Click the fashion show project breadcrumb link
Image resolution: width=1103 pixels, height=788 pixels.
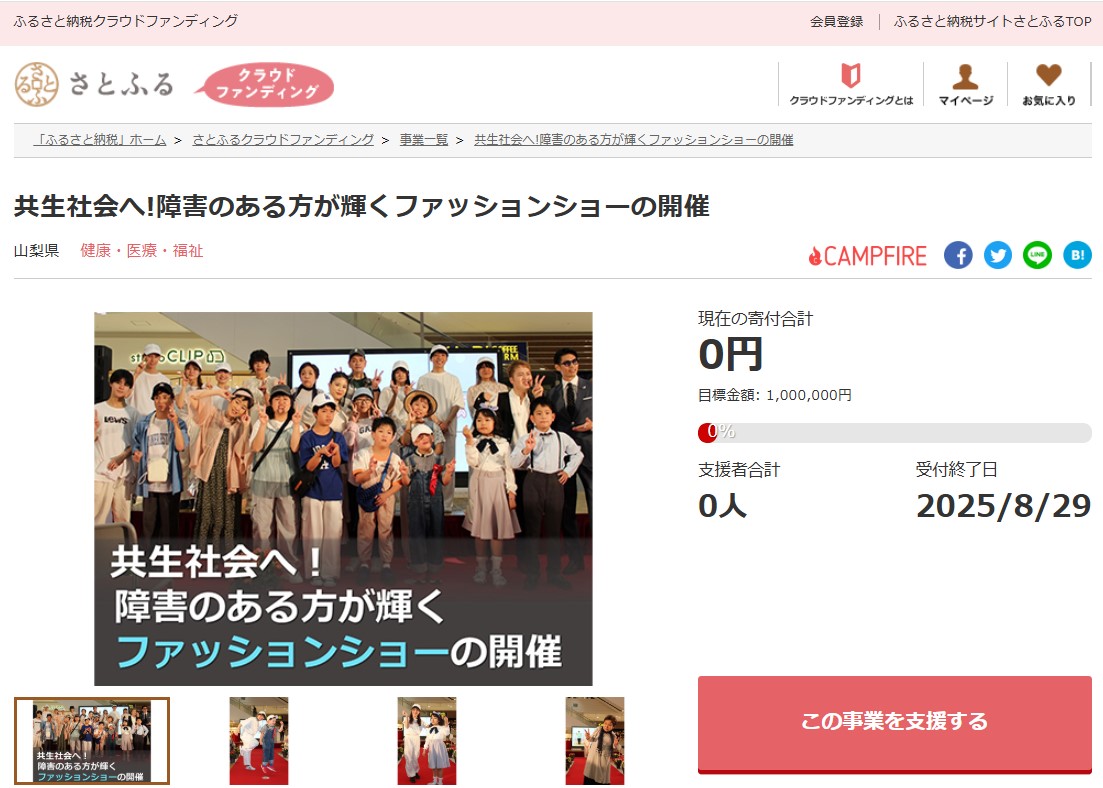click(x=634, y=140)
